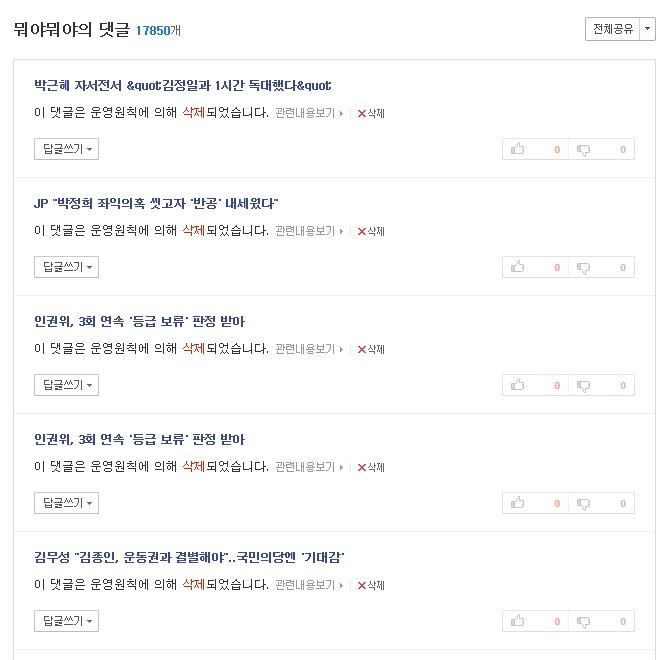Thumbs-up the first 인권위 등급 보류 comment

click(535, 385)
